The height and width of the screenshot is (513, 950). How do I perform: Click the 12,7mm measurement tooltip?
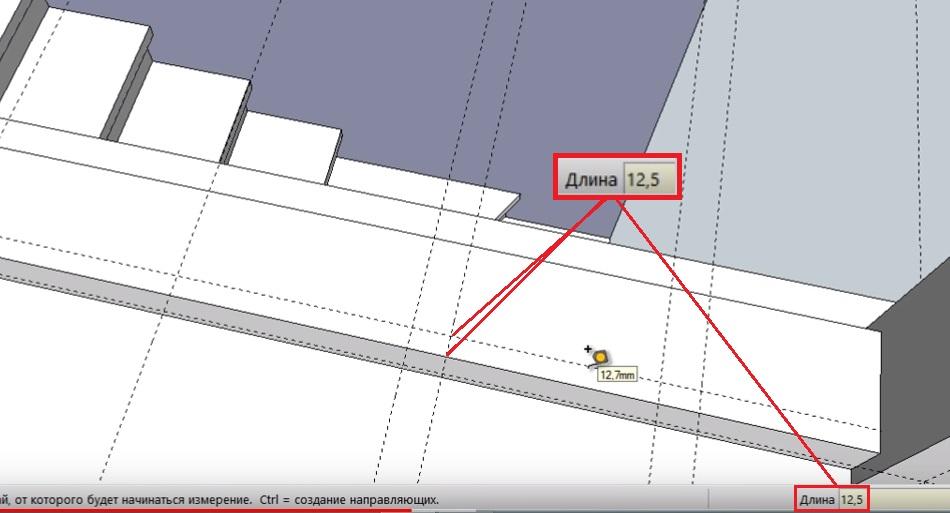pyautogui.click(x=616, y=376)
